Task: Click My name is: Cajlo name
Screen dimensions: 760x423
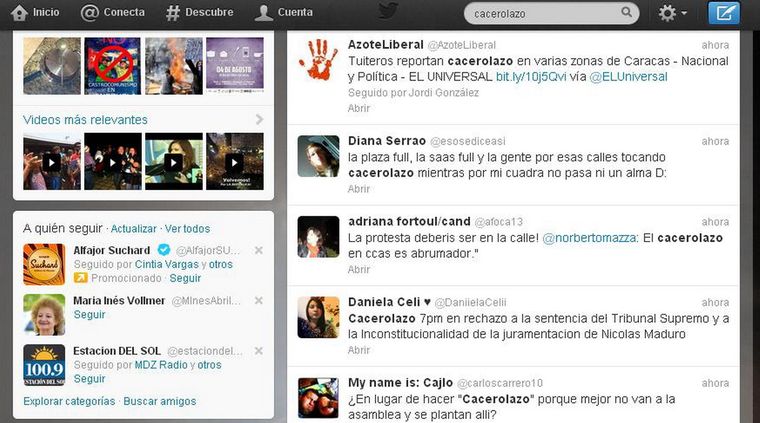Action: [400, 383]
